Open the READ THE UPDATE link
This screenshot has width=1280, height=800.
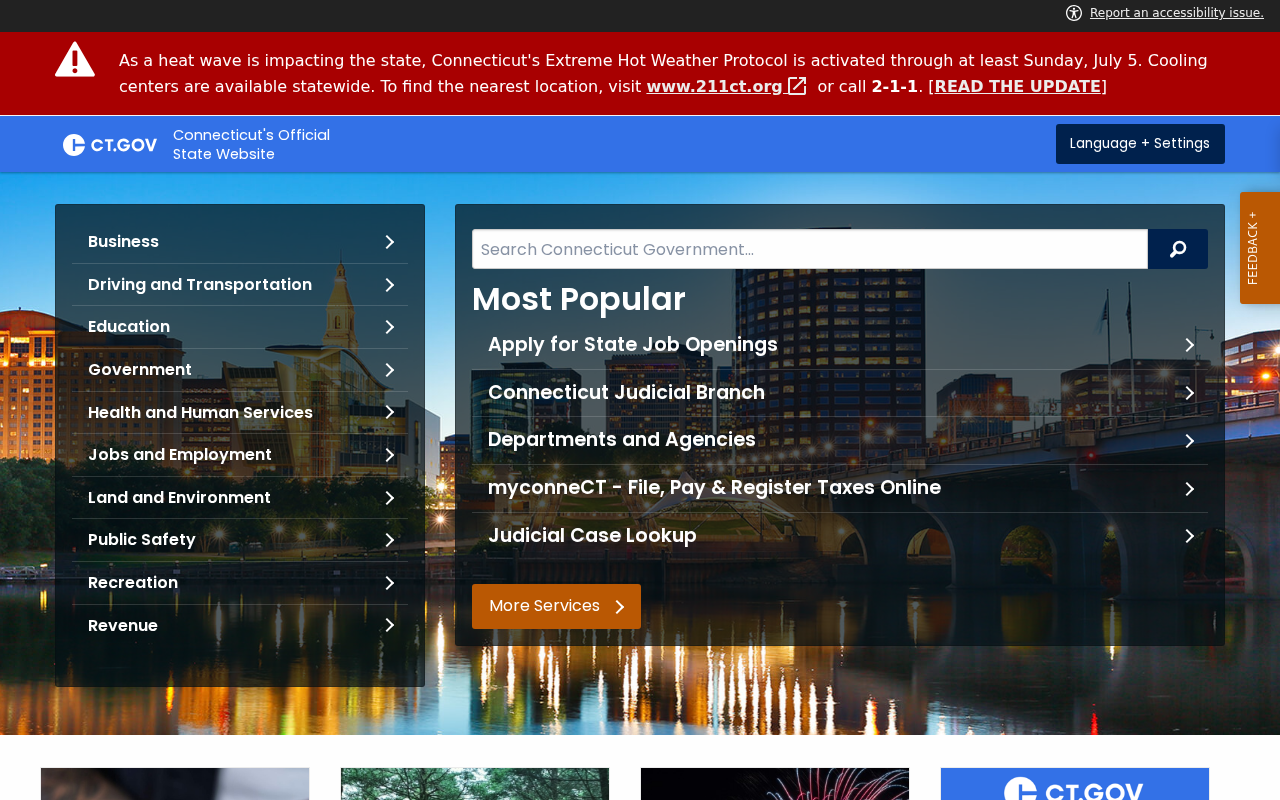tap(1018, 86)
